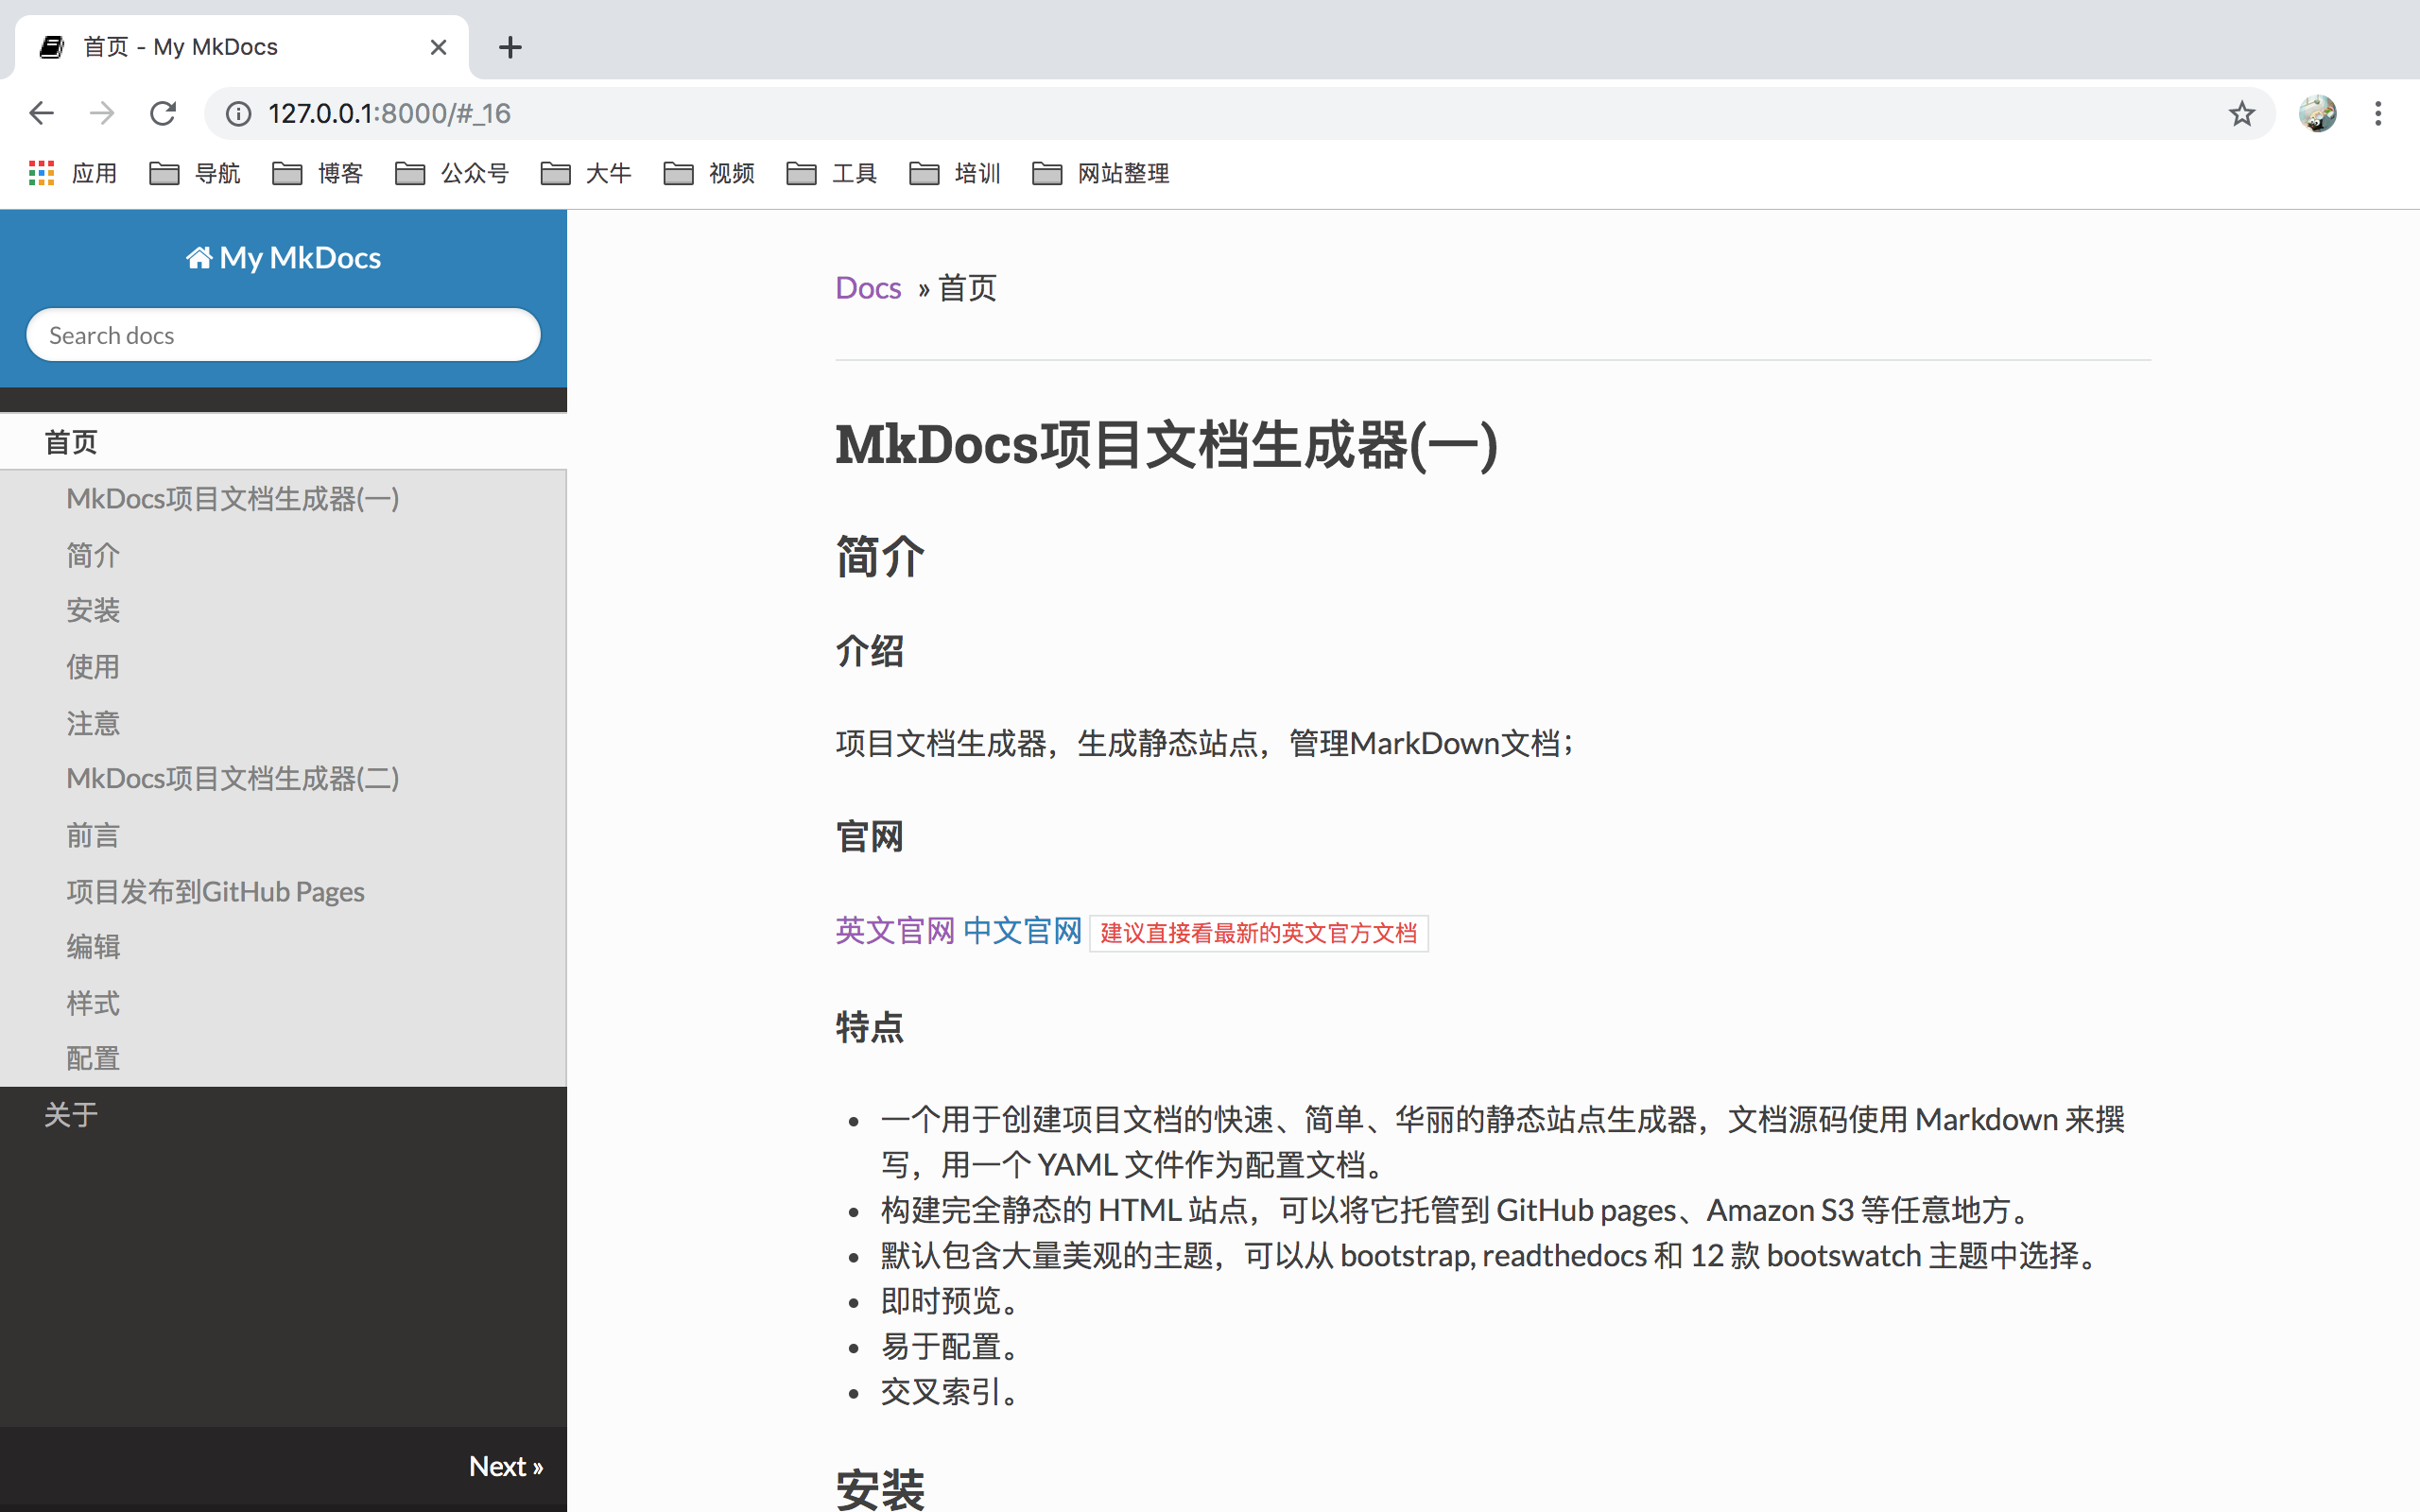Open 安装 from the sidebar menu
Viewport: 2420px width, 1512px height.
click(x=93, y=610)
